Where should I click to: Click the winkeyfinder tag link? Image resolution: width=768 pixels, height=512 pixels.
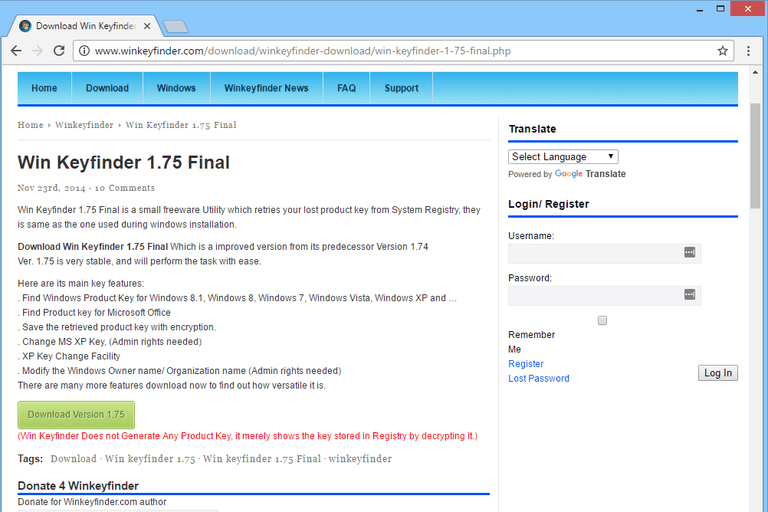[360, 459]
